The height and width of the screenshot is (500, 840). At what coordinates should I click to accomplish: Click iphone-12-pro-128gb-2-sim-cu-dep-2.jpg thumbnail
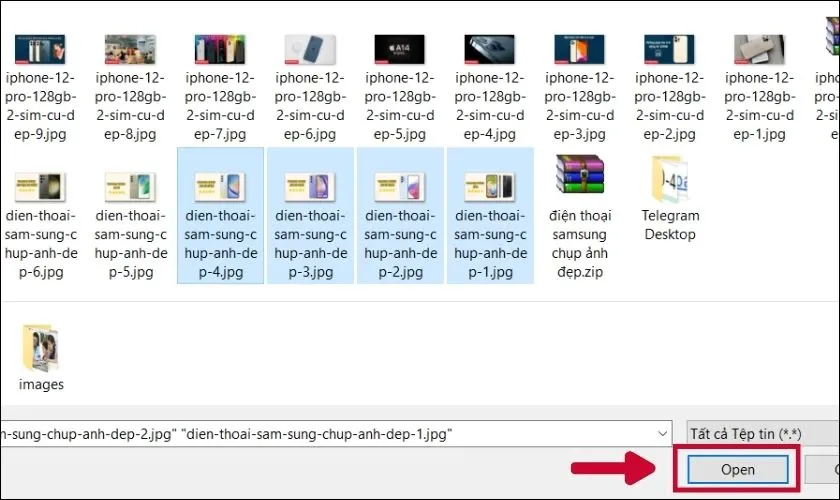click(x=671, y=48)
